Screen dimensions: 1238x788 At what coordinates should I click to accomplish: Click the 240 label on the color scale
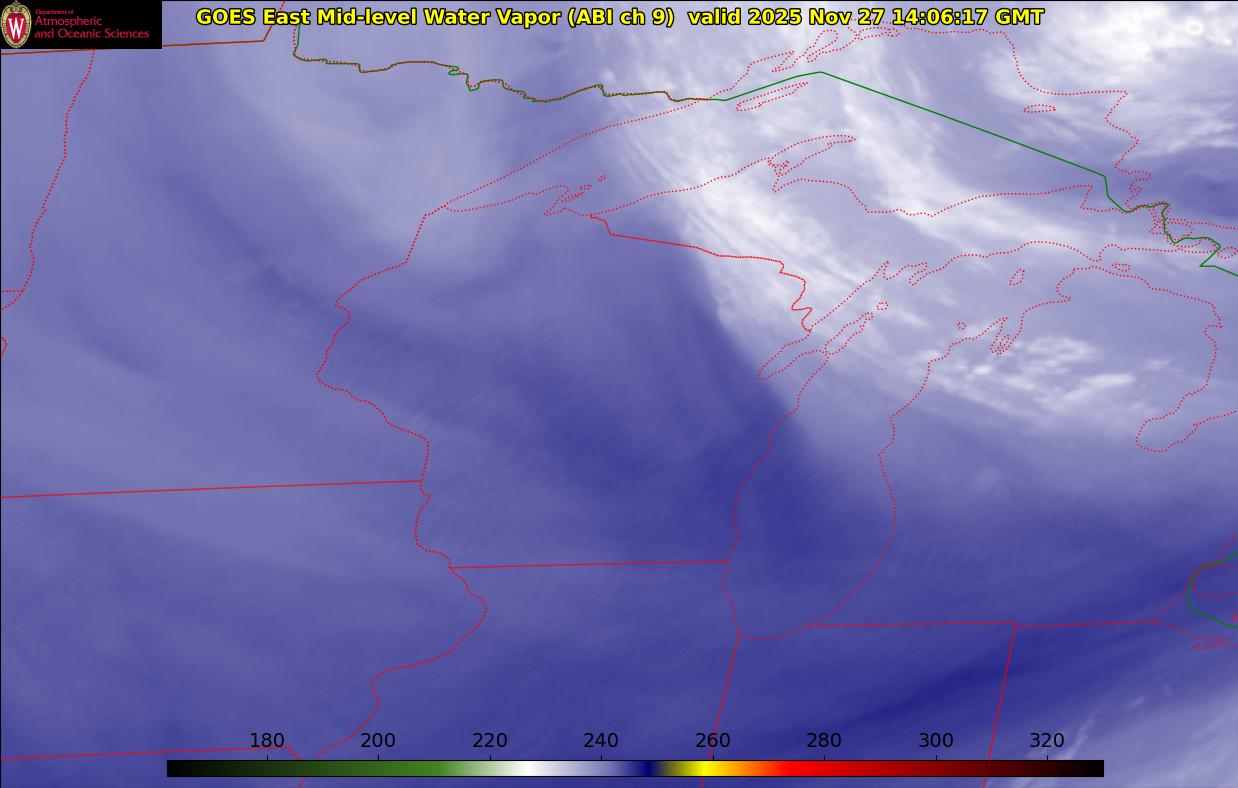(601, 741)
